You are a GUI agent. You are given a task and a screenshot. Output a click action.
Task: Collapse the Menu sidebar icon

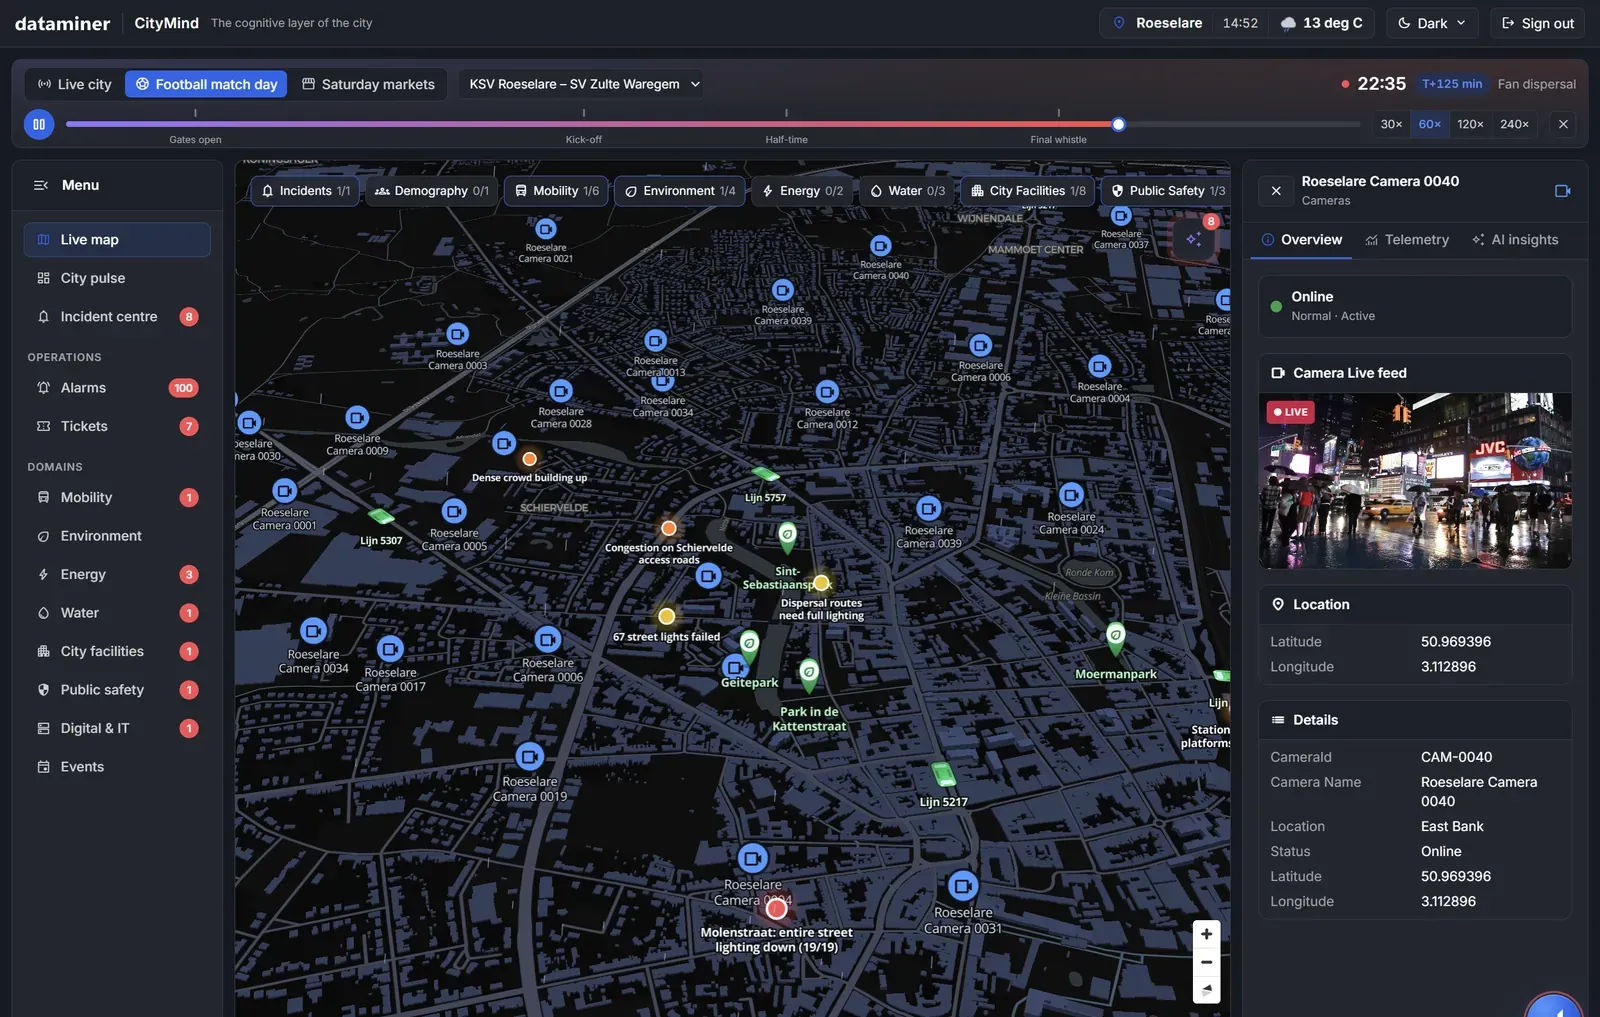pos(41,185)
